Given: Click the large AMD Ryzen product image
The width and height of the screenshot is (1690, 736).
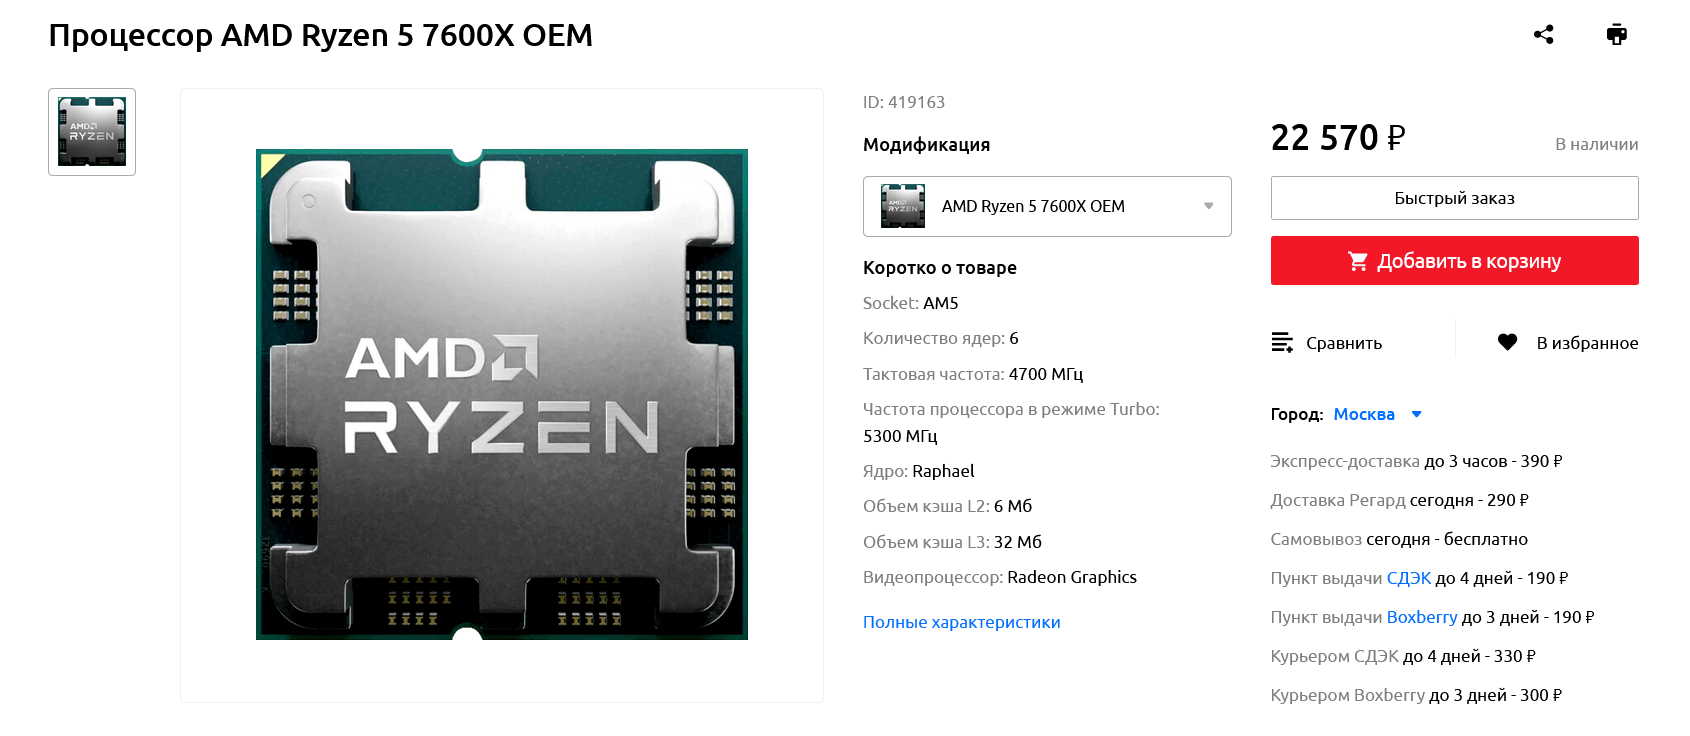Looking at the screenshot, I should point(502,395).
